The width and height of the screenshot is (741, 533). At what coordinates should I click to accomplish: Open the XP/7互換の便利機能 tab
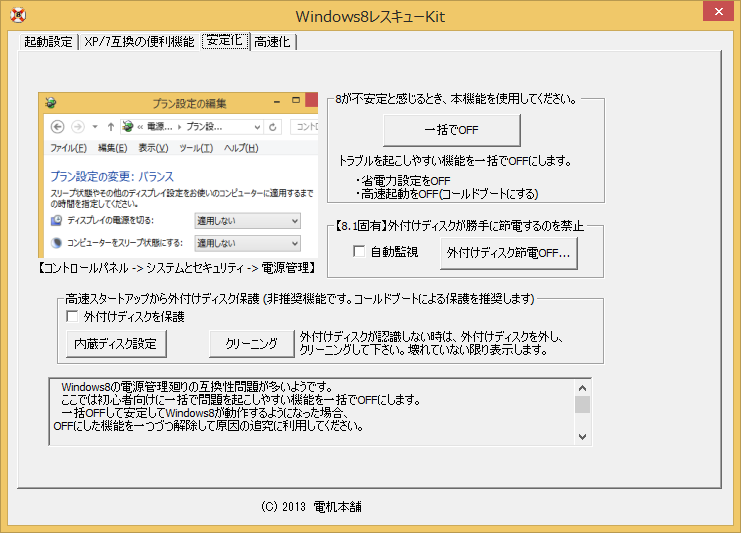tap(139, 42)
